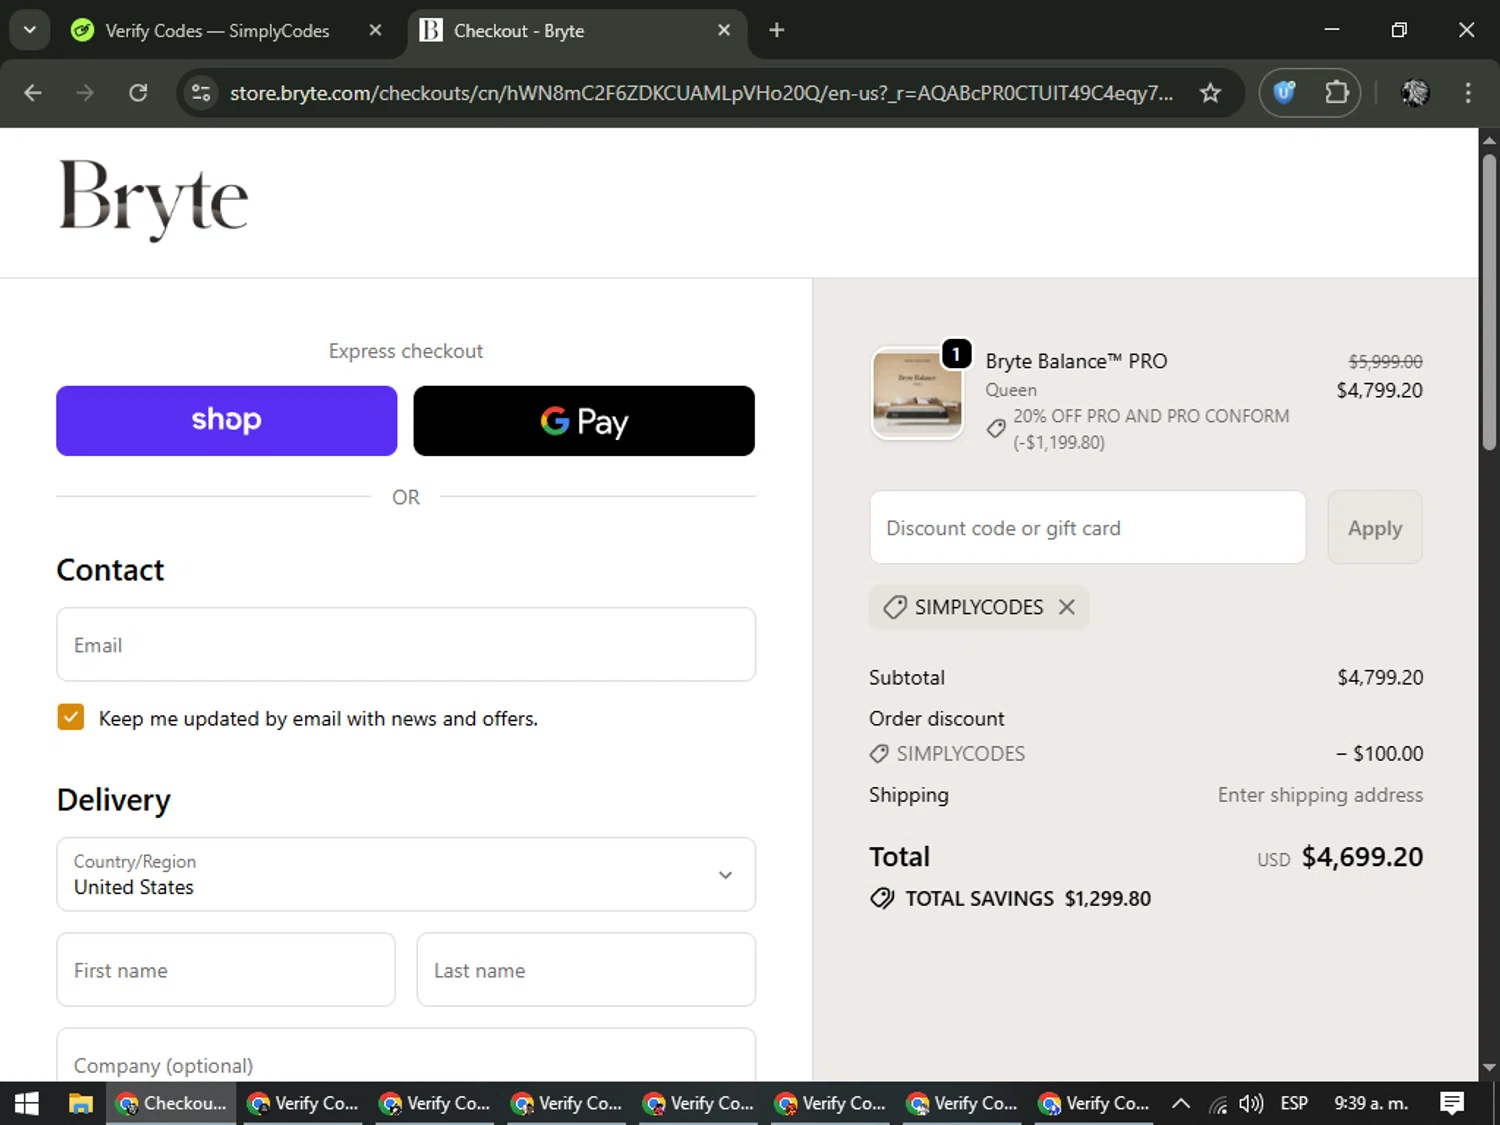
Task: Open the extensions puzzle icon
Action: (1337, 93)
